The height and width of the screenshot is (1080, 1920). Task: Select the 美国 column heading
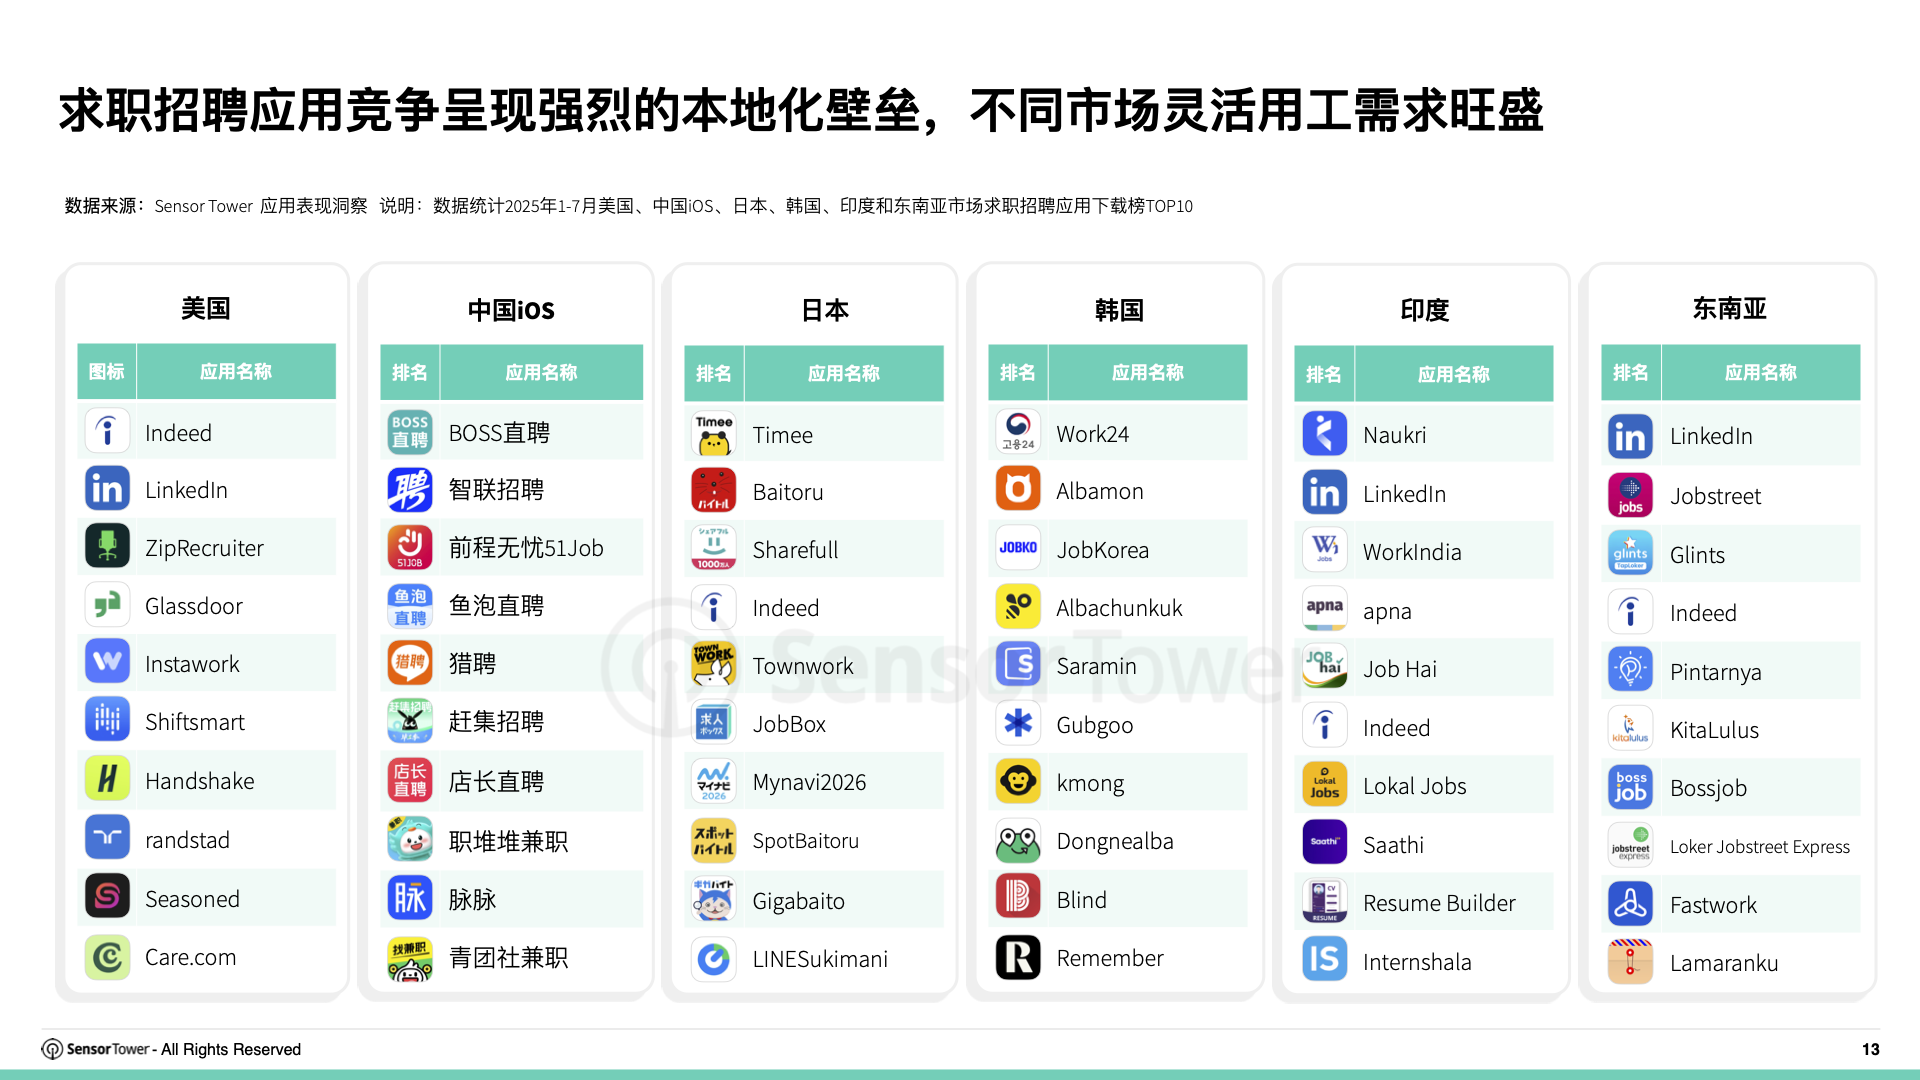pyautogui.click(x=206, y=308)
